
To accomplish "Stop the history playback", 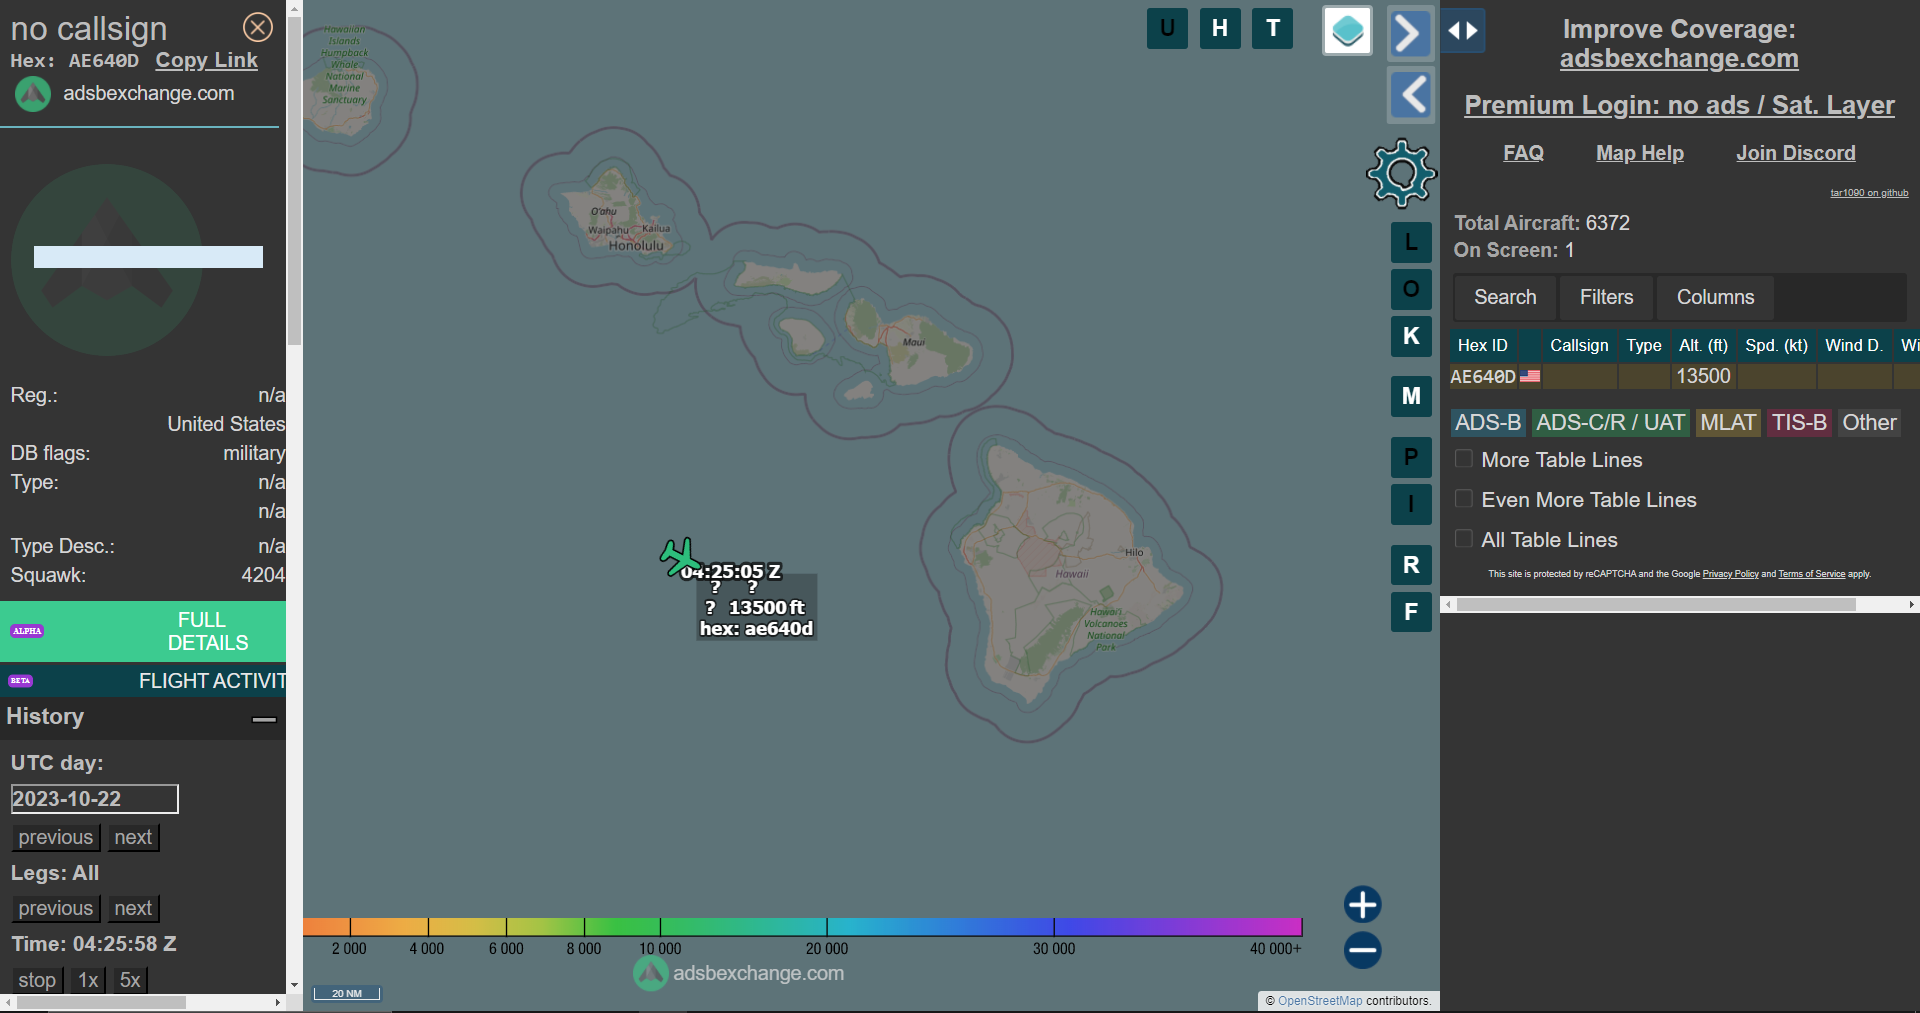I will pyautogui.click(x=37, y=980).
